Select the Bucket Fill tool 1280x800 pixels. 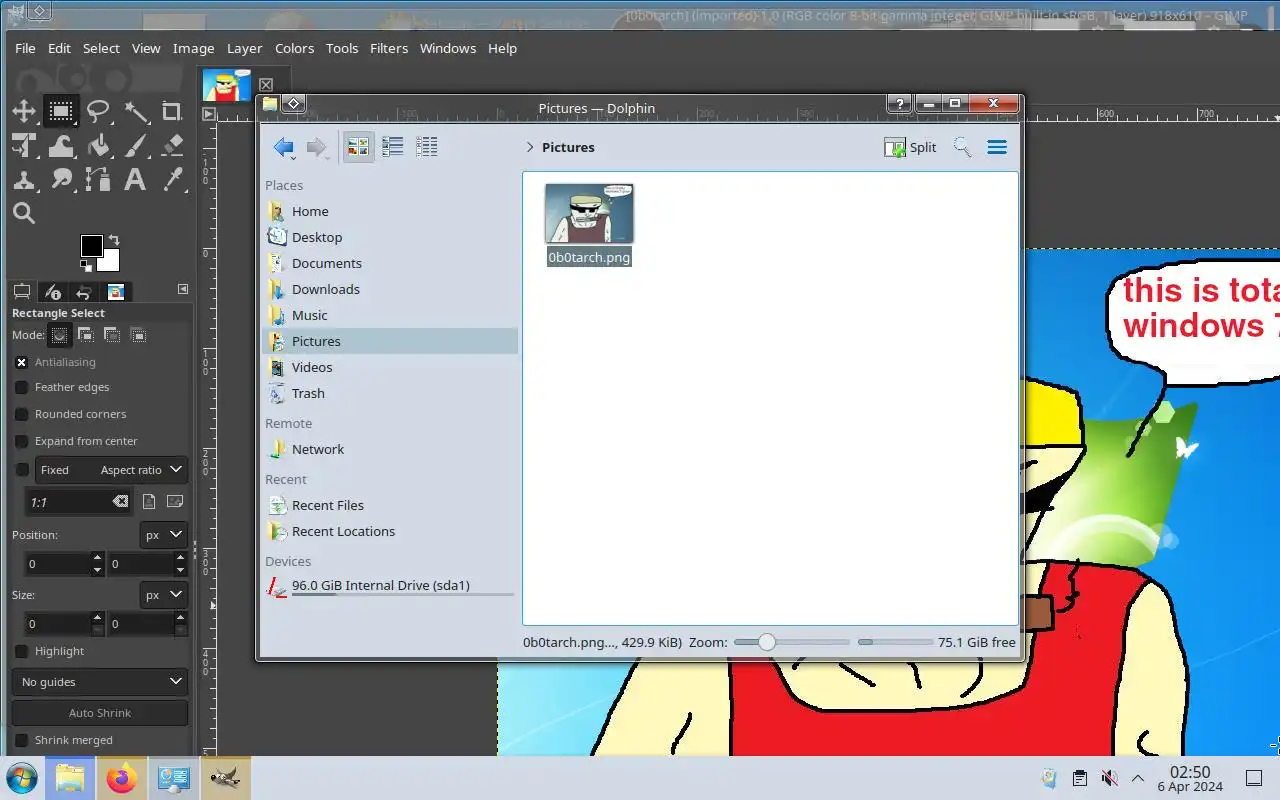(98, 146)
